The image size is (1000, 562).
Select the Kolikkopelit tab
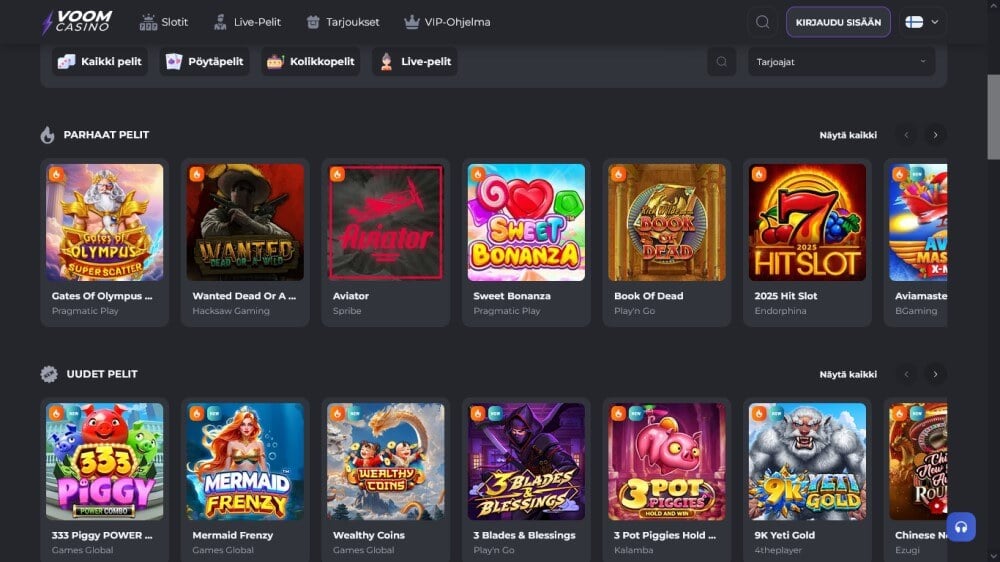pos(311,62)
